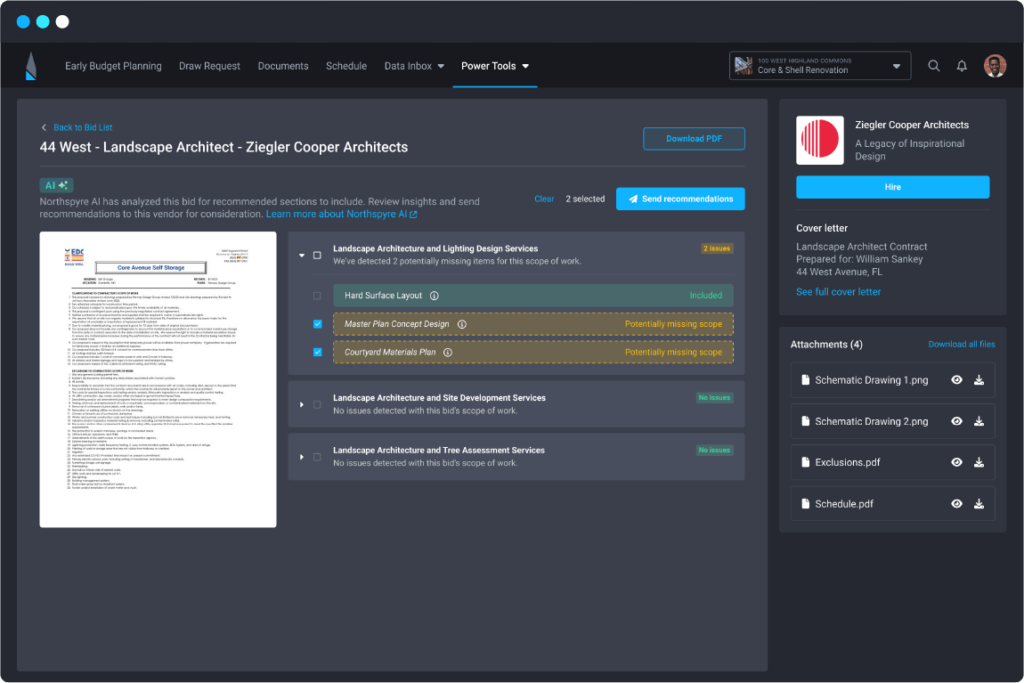Download Schematic Drawing 2.png attachment
Viewport: 1024px width, 683px height.
tap(979, 422)
